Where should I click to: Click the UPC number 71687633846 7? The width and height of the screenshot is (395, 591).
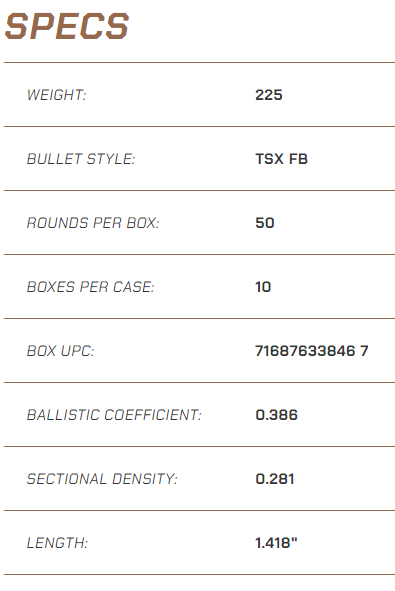coord(312,351)
